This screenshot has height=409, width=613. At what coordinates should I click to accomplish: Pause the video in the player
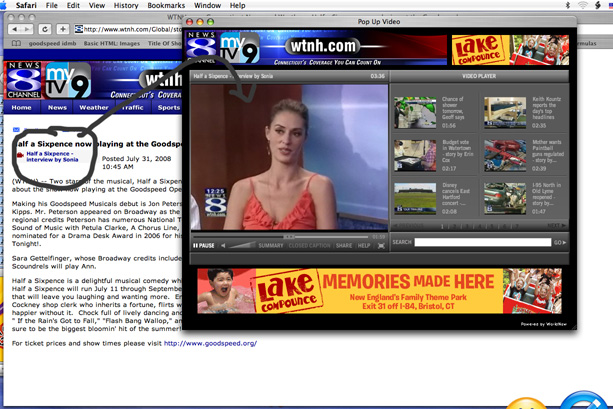pos(203,245)
